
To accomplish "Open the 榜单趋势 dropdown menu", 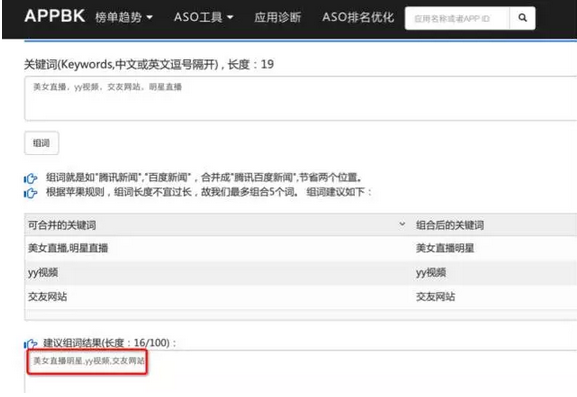I will (x=124, y=17).
